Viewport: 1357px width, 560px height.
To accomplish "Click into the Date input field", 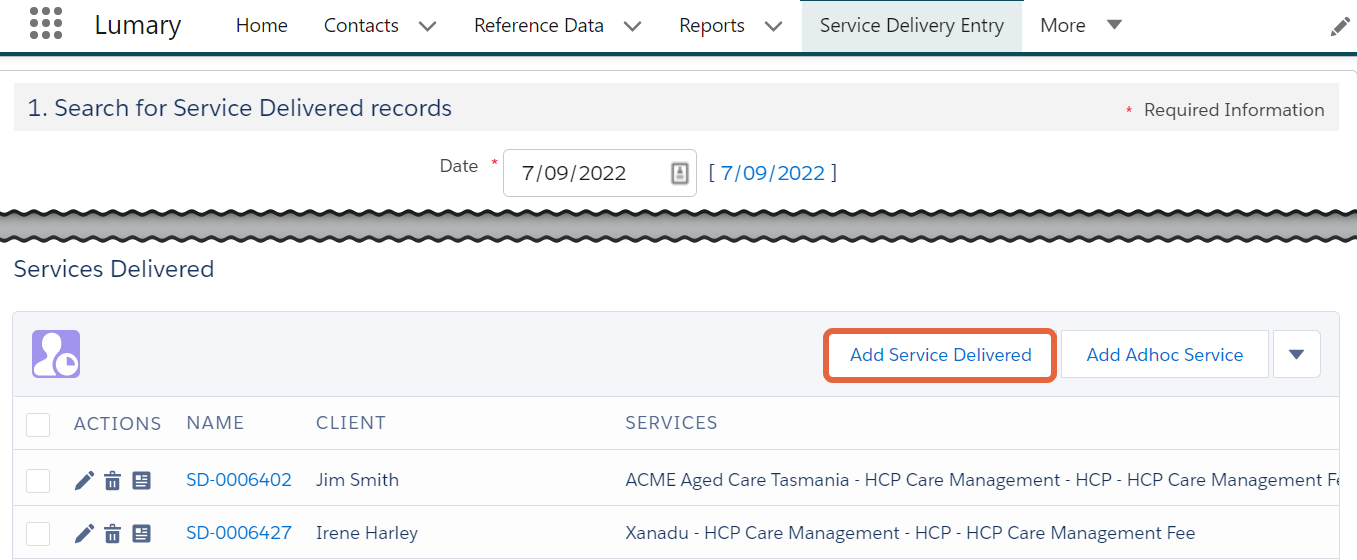I will click(x=600, y=173).
